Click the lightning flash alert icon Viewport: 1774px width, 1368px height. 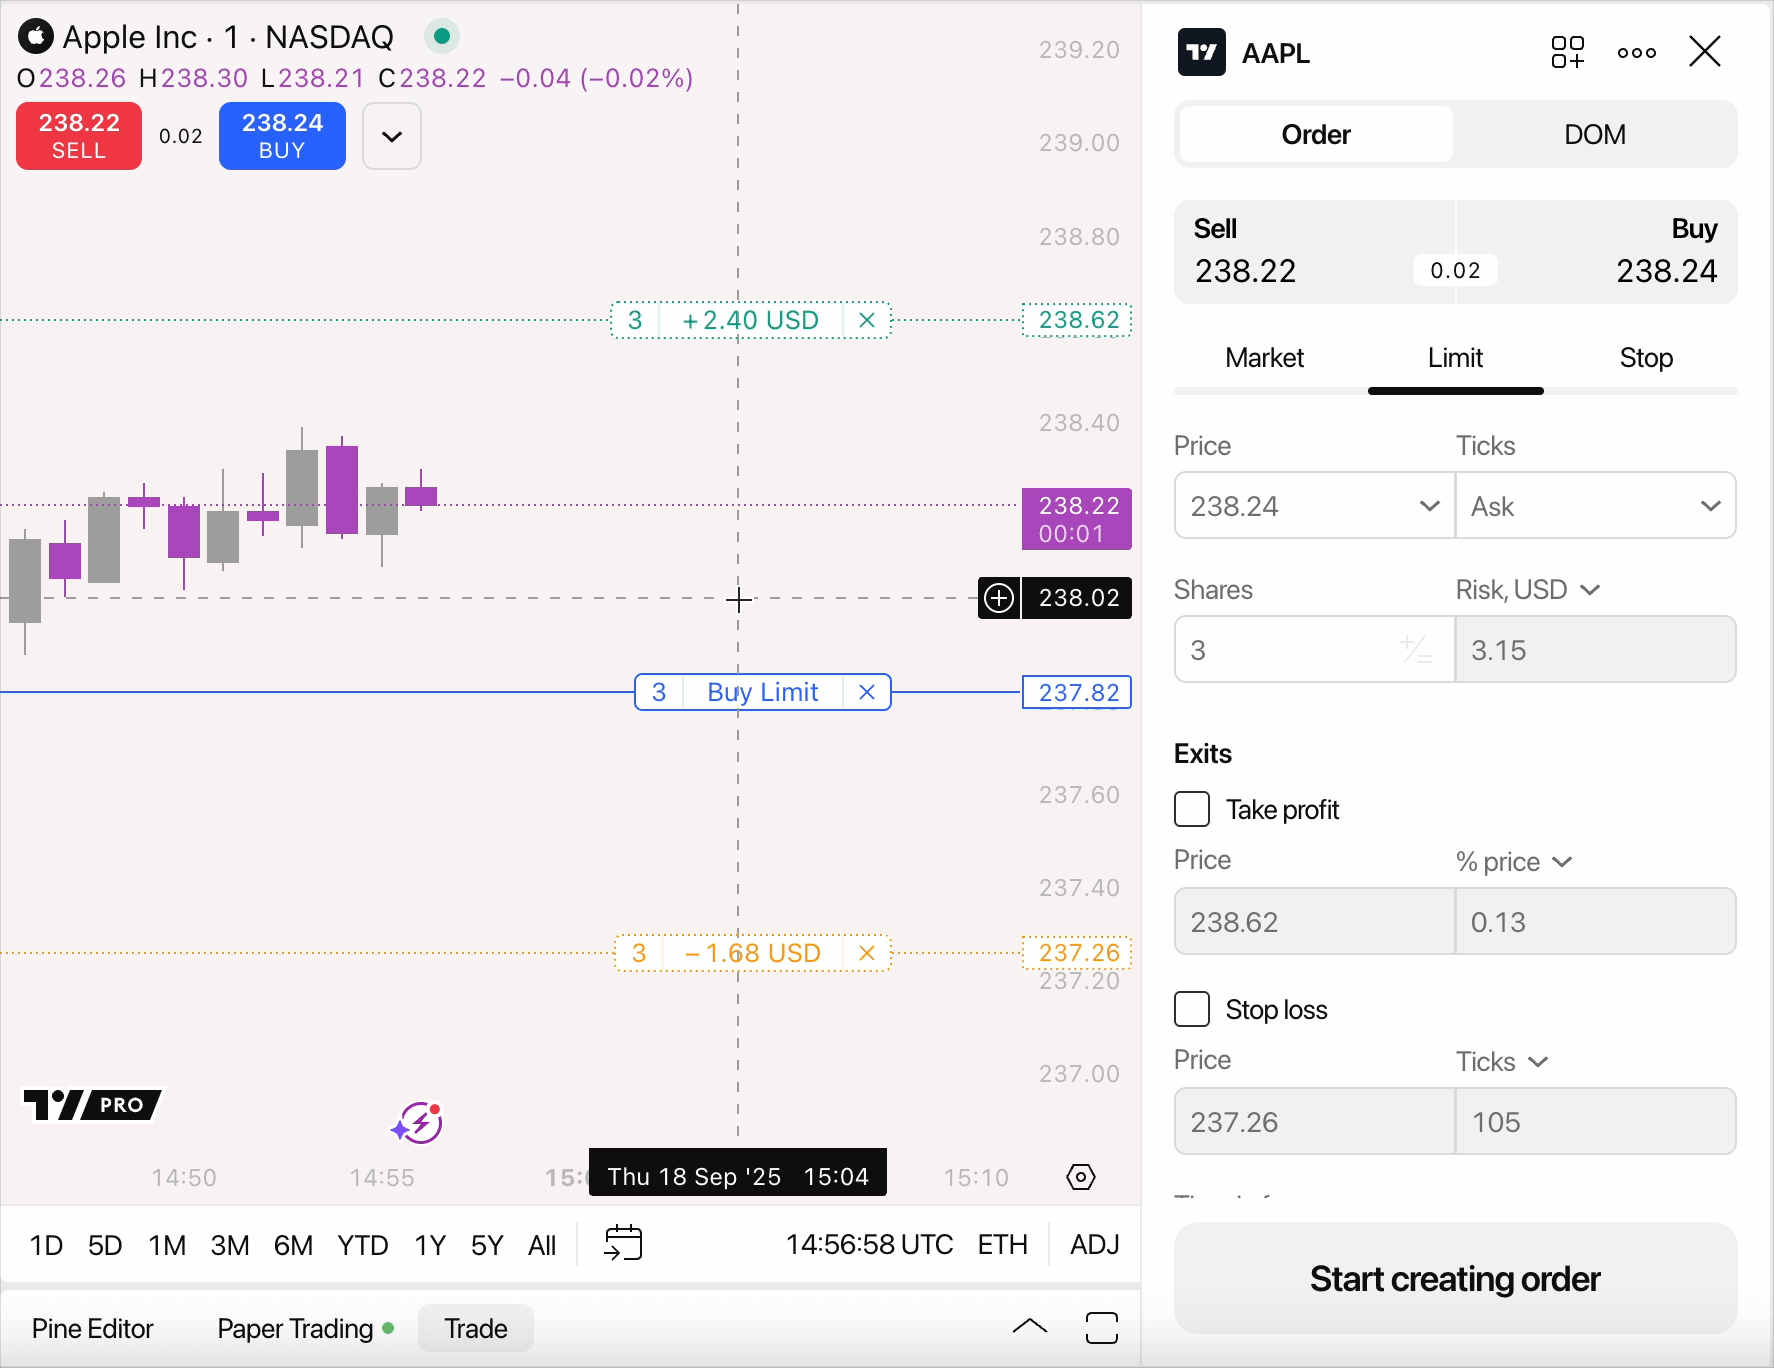[417, 1123]
